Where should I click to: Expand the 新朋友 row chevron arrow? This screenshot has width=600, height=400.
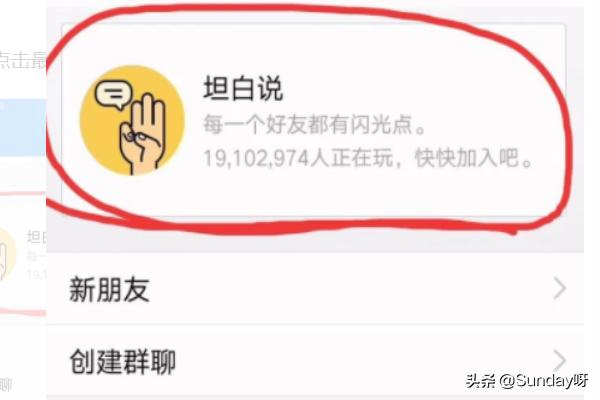[560, 289]
